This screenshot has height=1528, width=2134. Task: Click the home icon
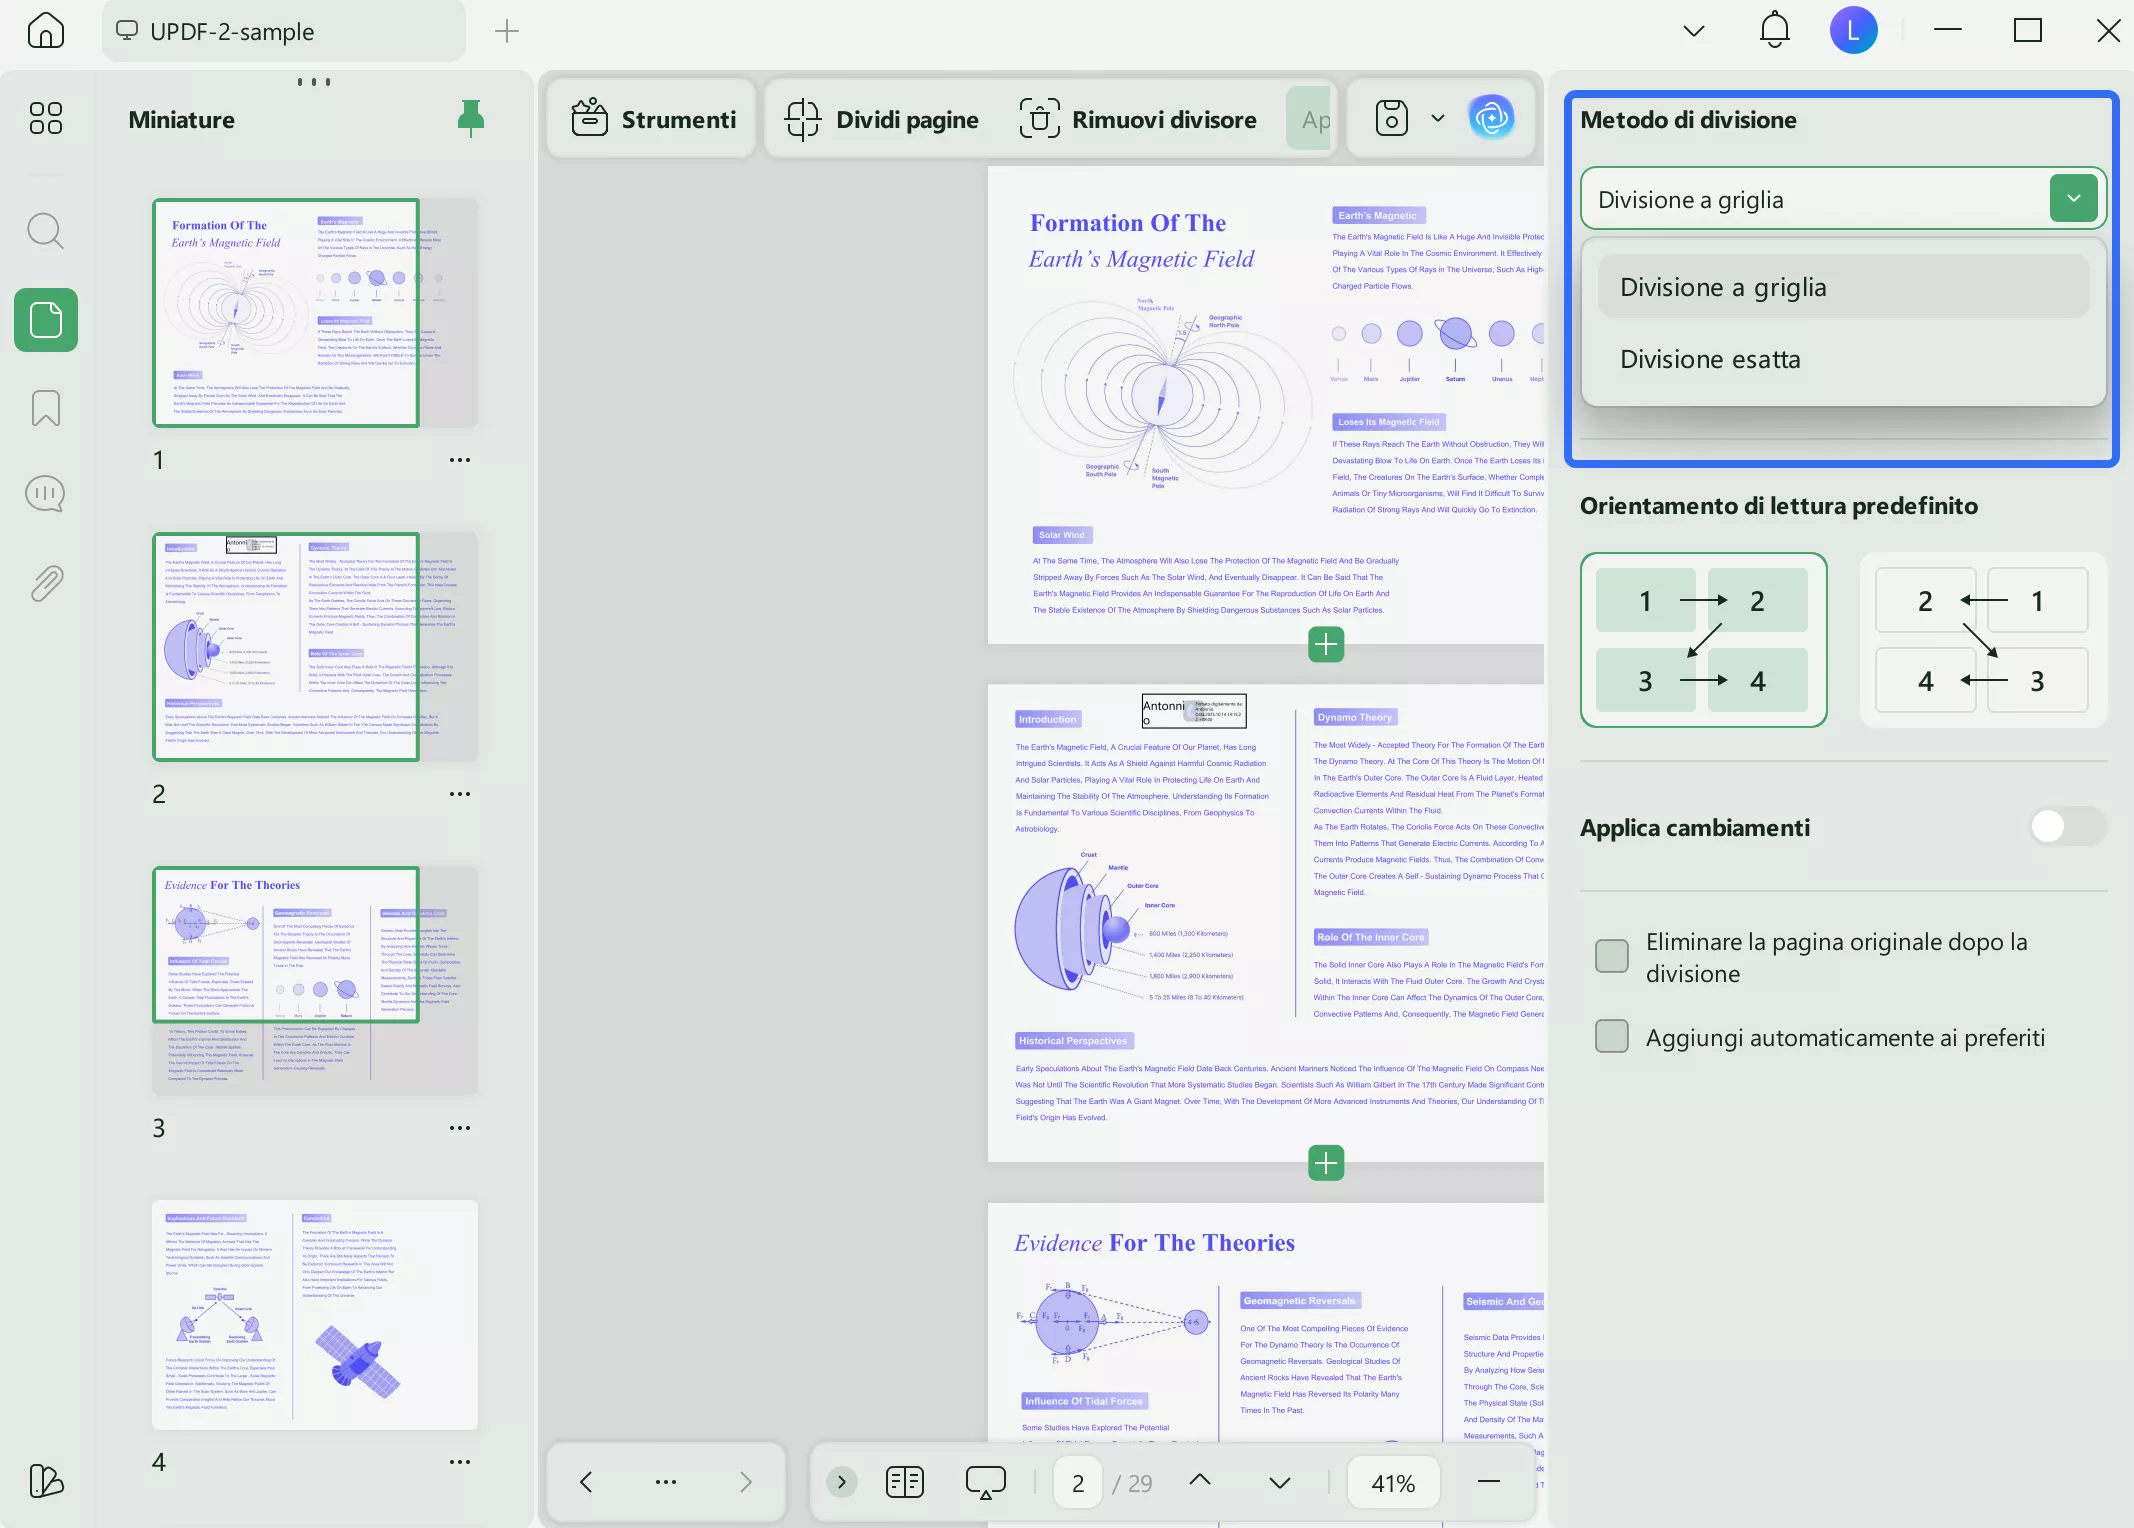click(x=45, y=30)
